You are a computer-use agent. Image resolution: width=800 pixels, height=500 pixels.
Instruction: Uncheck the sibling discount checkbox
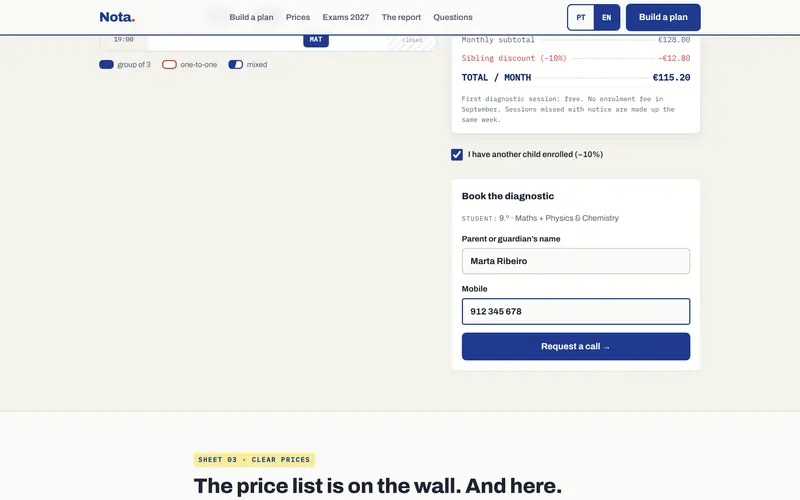[457, 155]
